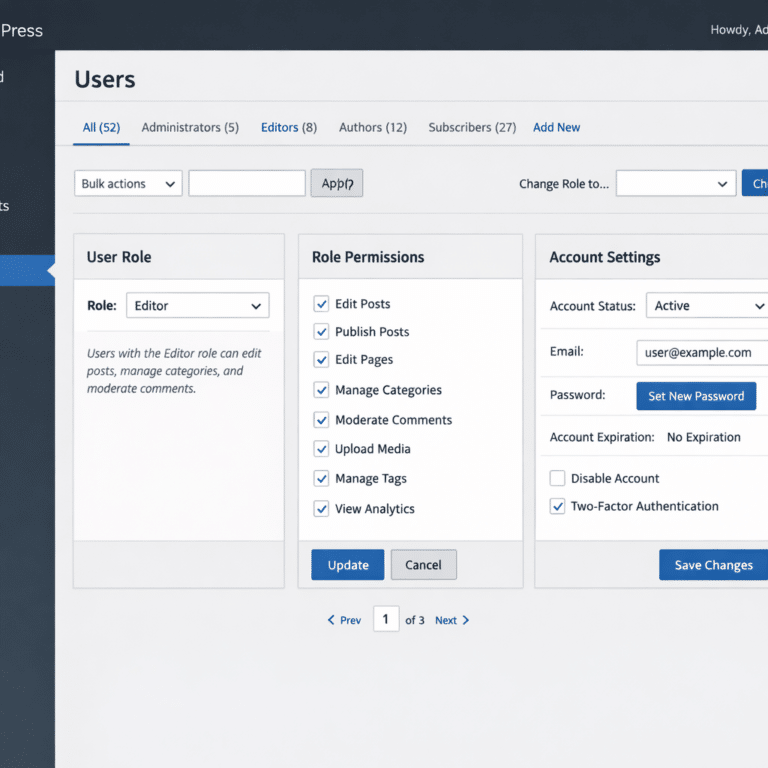The height and width of the screenshot is (768, 768).
Task: Open the Editors (8) tab
Action: coord(289,128)
